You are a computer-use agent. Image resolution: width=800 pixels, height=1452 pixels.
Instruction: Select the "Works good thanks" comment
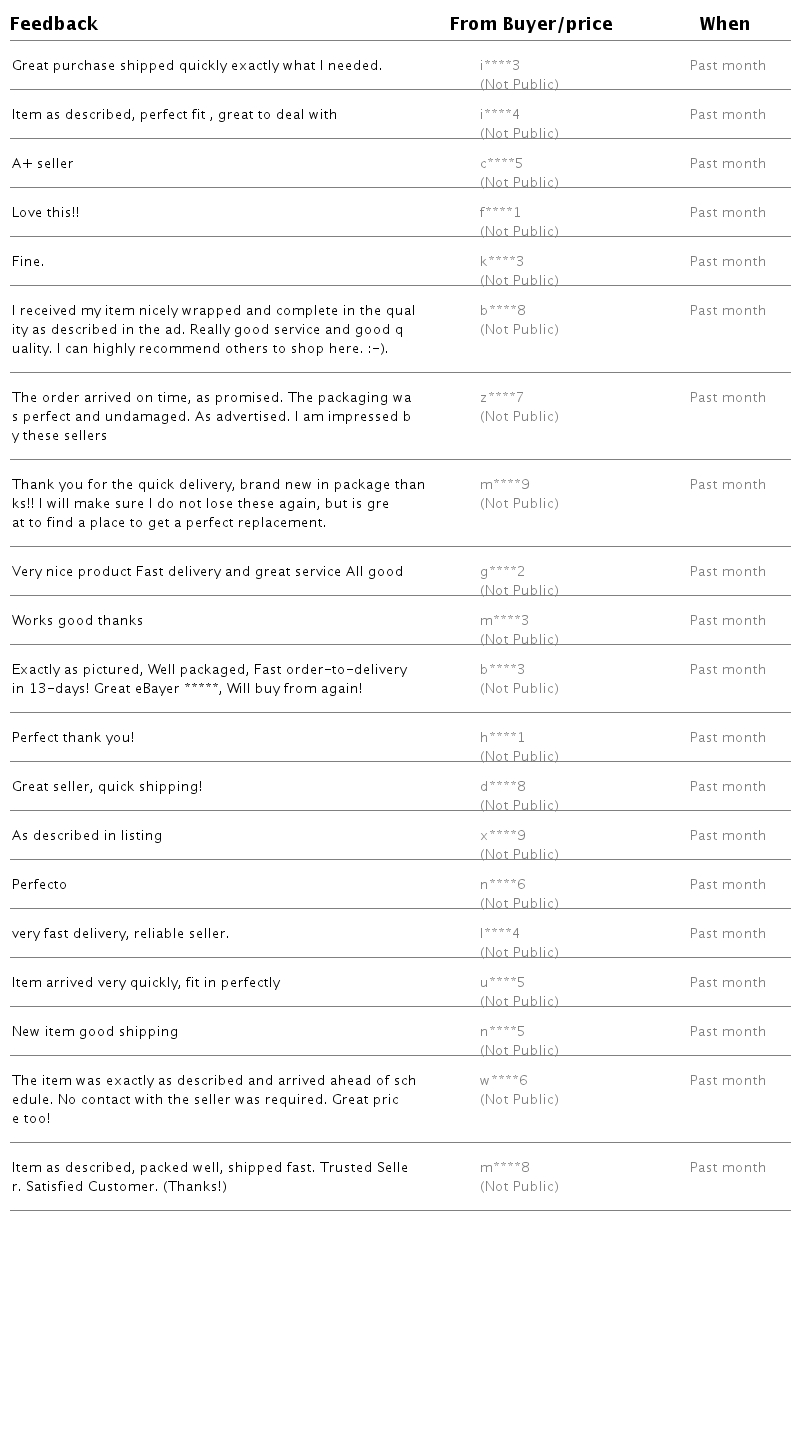pyautogui.click(x=78, y=621)
